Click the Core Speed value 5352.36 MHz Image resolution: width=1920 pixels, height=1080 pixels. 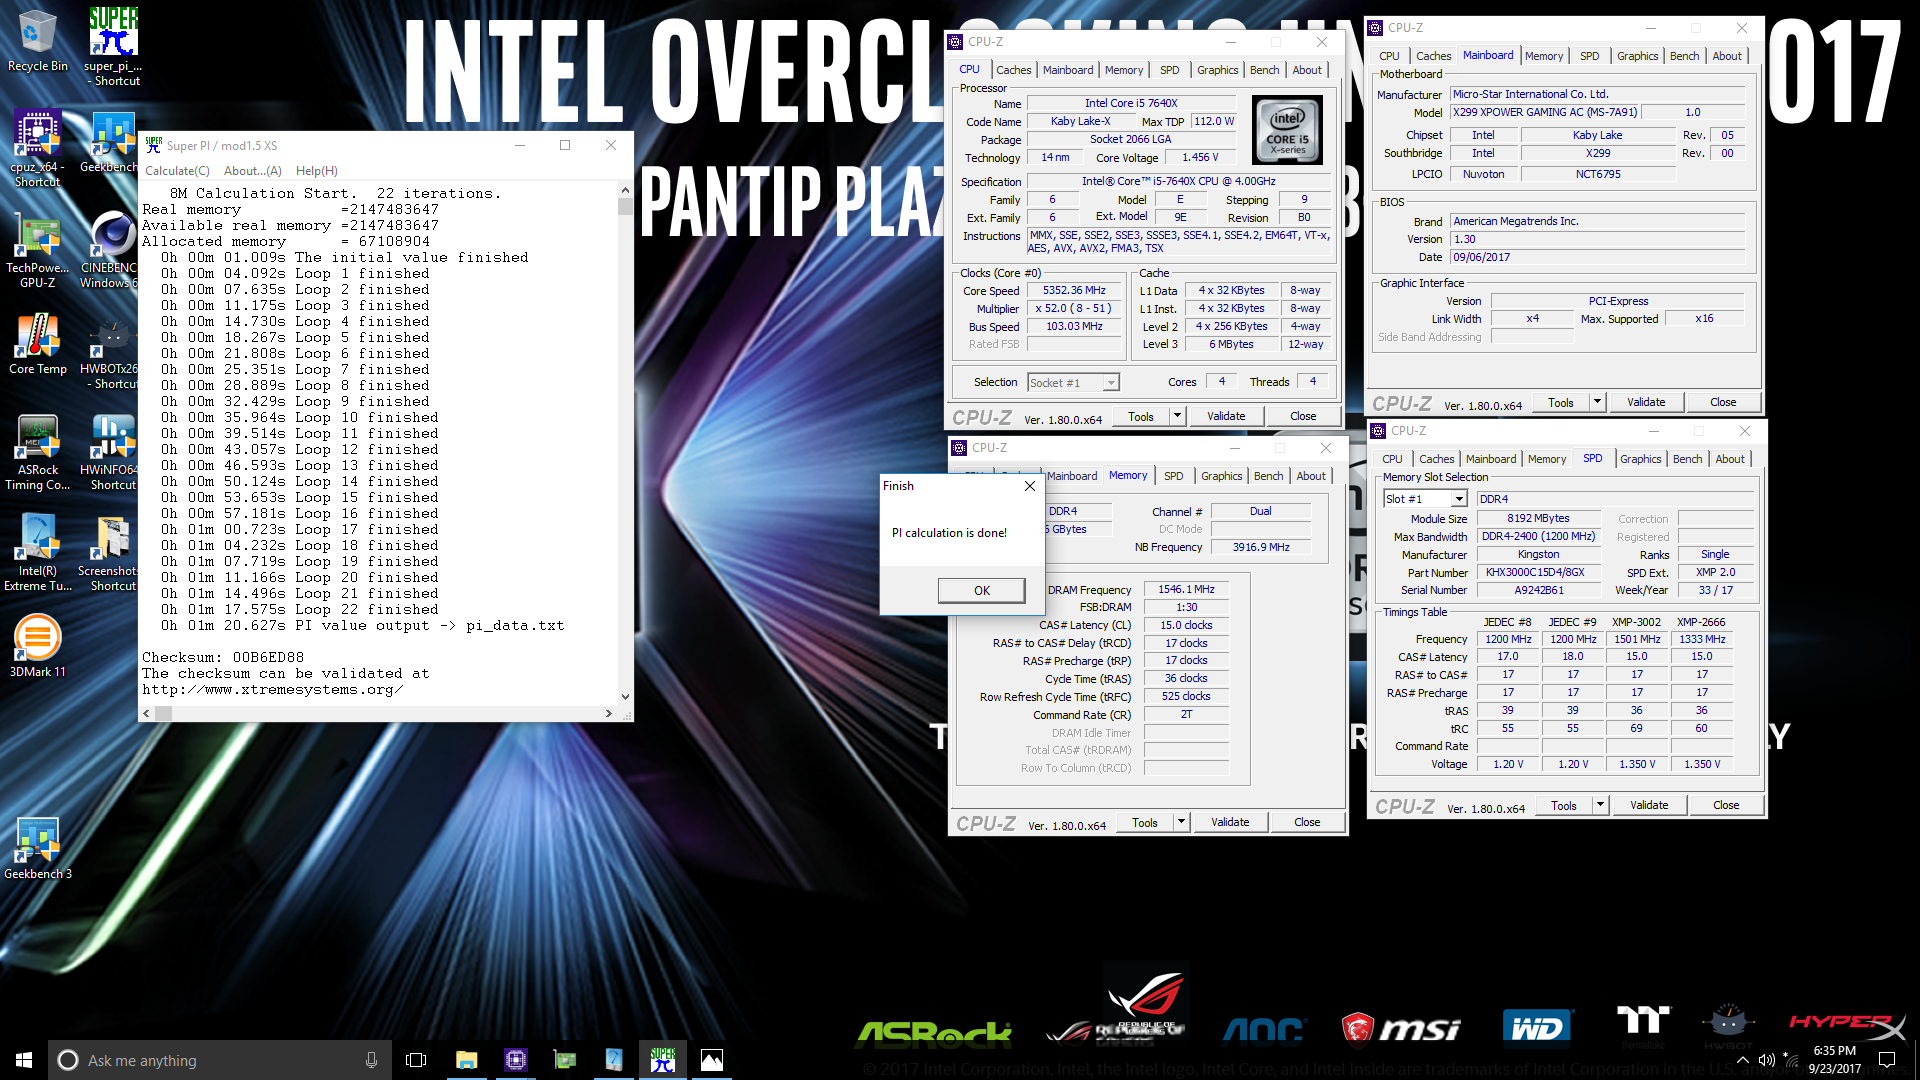click(x=1074, y=291)
